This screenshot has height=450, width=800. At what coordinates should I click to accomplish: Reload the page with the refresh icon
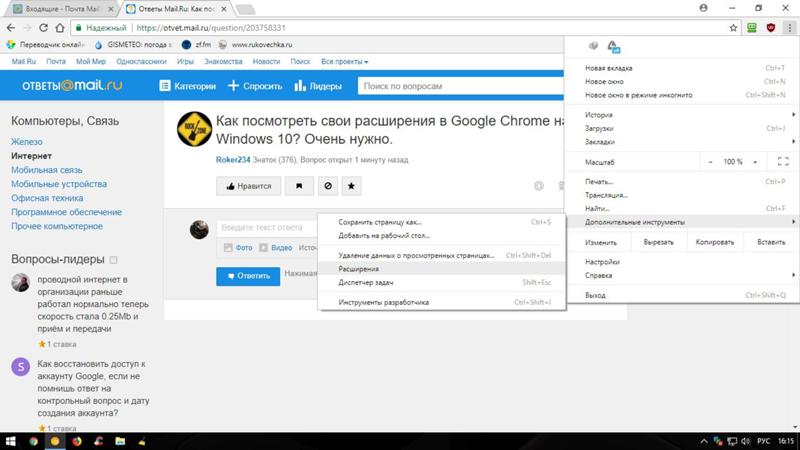click(x=43, y=28)
